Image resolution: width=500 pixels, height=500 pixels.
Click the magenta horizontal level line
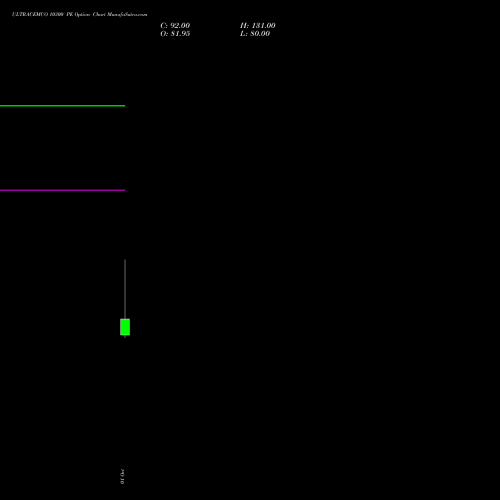62,190
